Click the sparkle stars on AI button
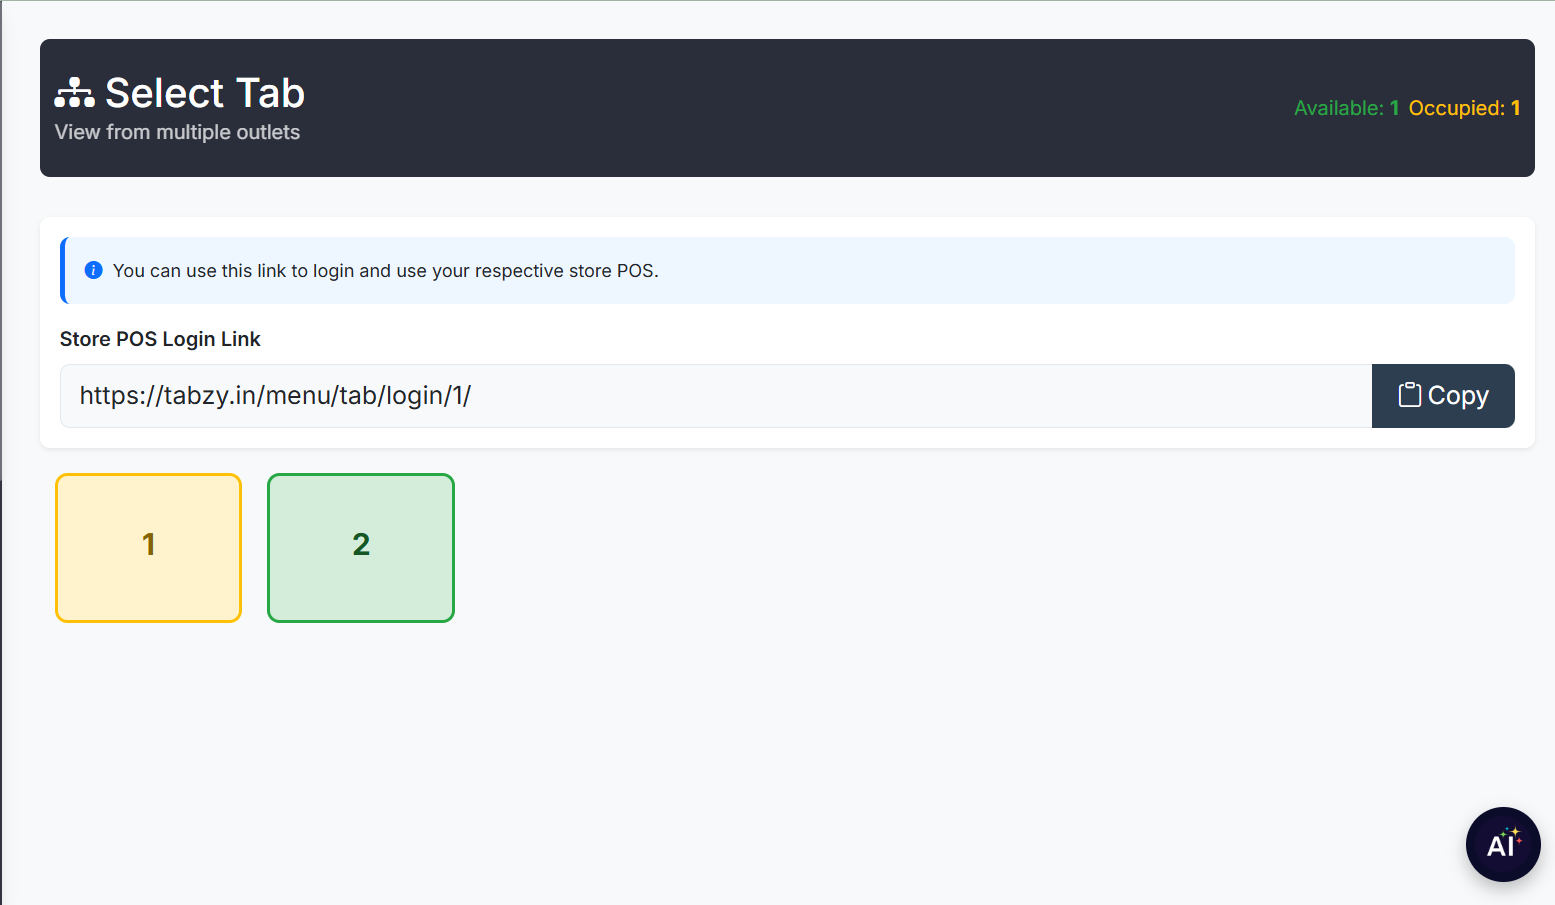 [x=1513, y=833]
